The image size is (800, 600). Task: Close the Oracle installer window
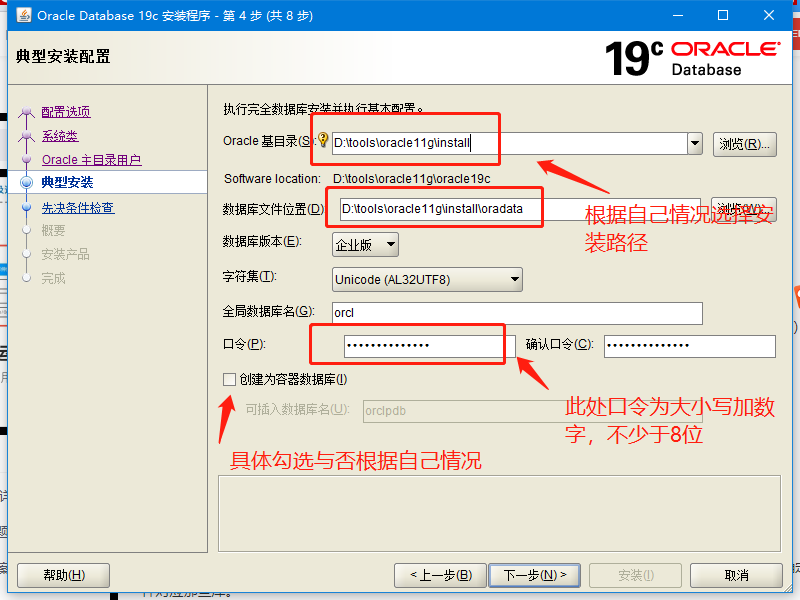[769, 15]
